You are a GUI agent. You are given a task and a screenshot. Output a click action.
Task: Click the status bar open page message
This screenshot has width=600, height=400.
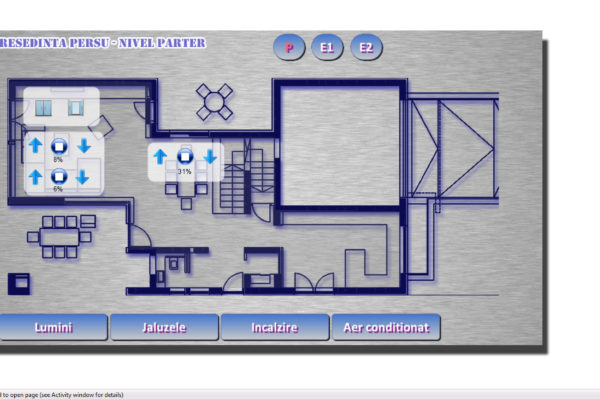pos(62,395)
